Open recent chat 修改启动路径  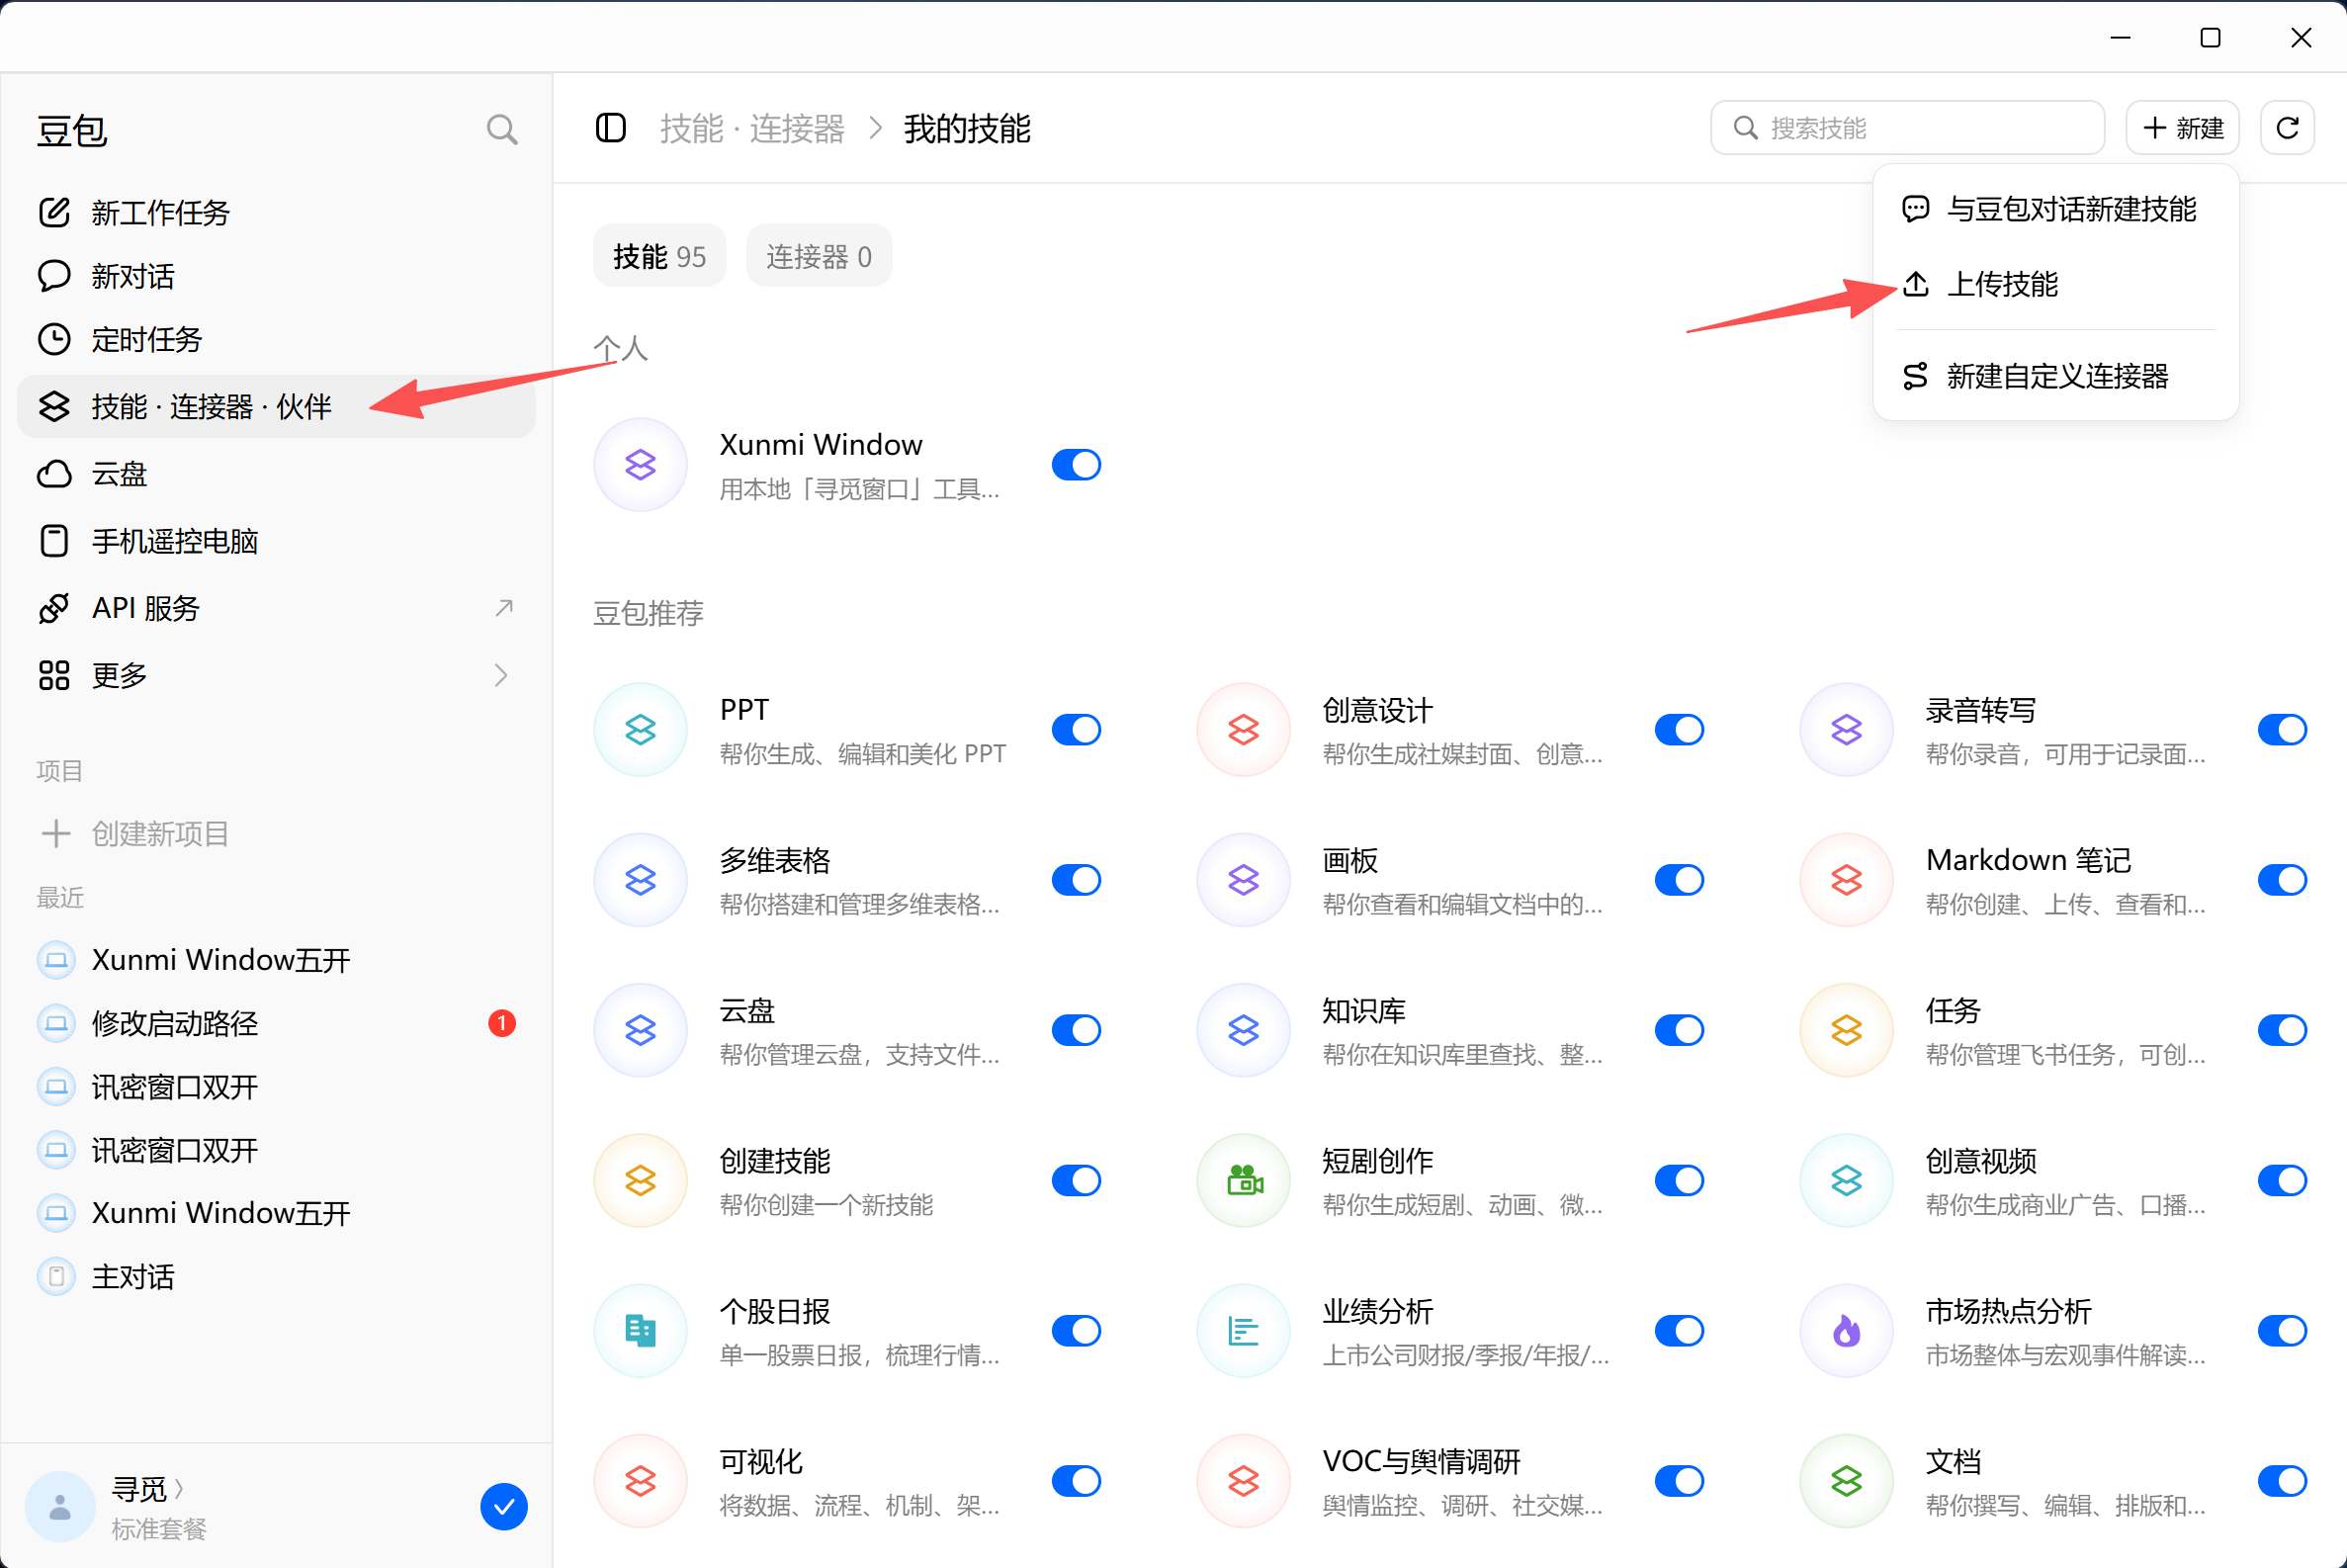coord(276,1023)
